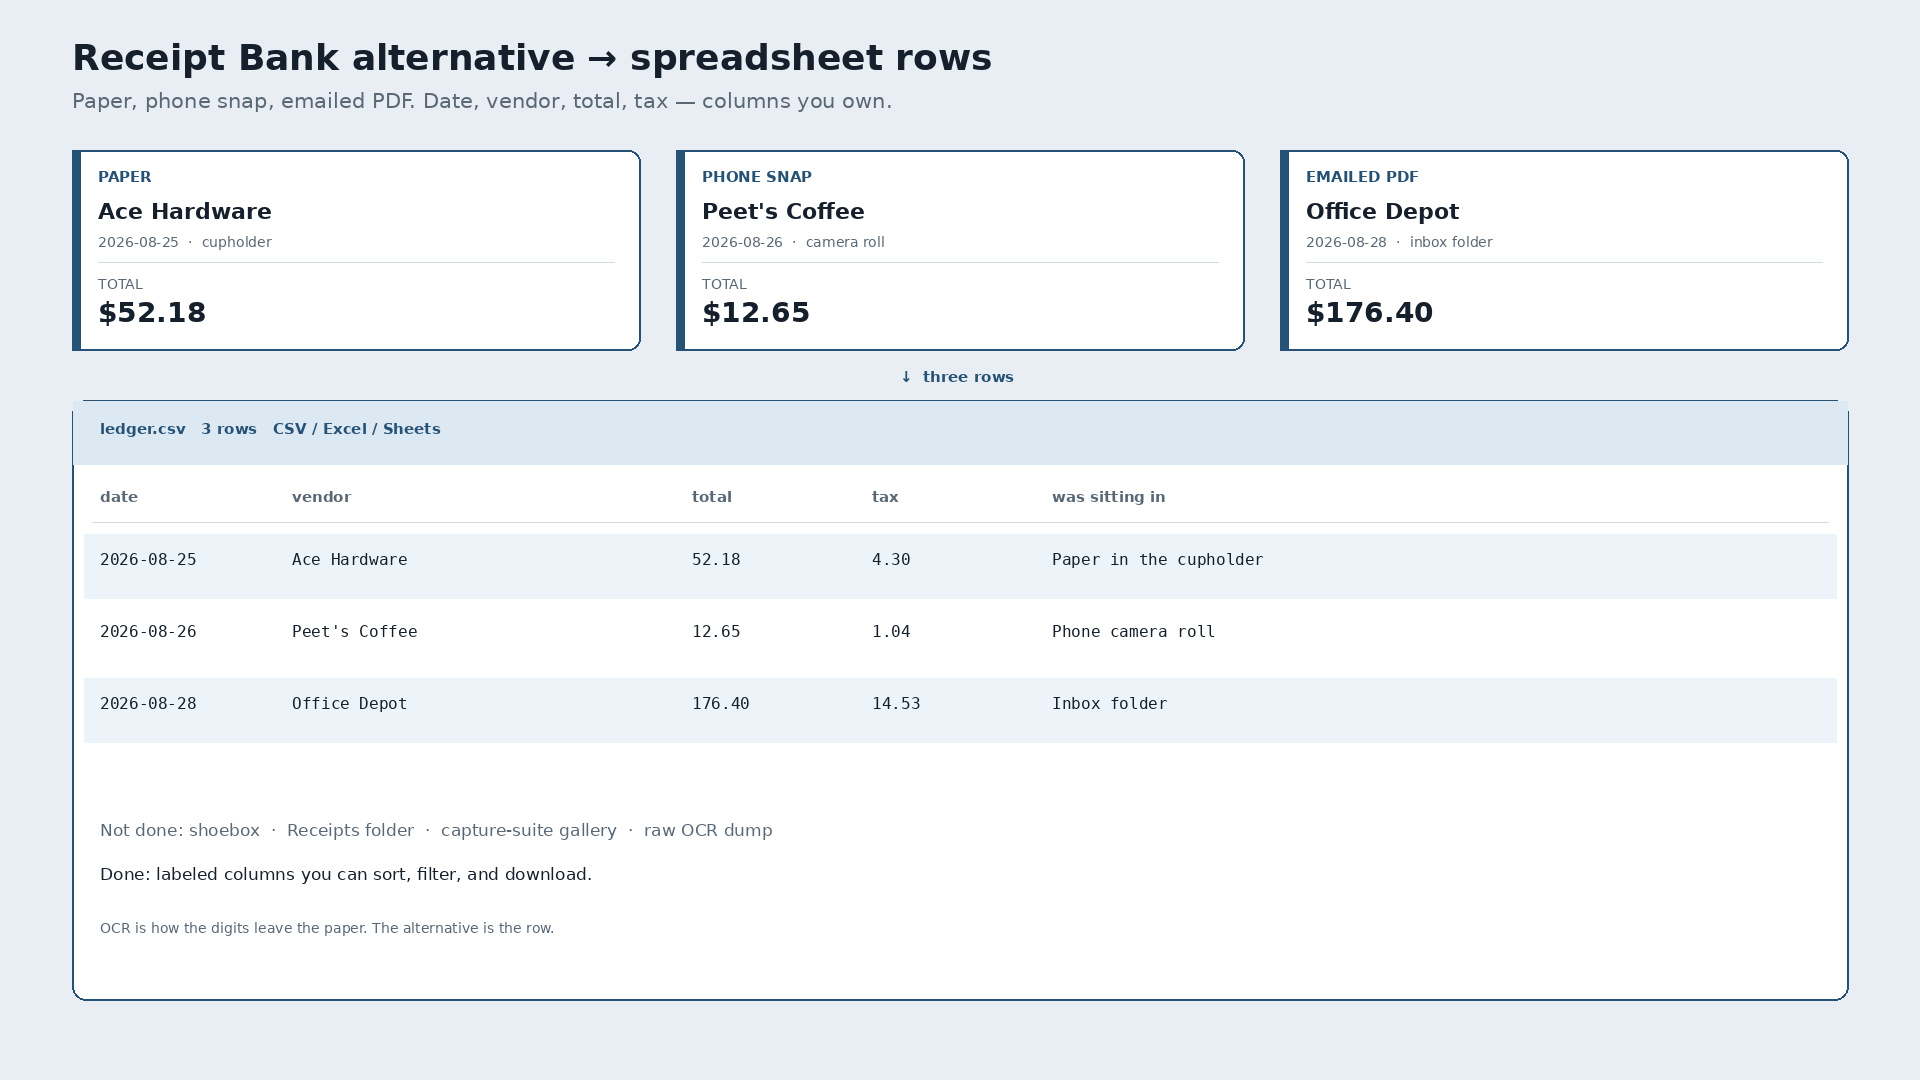This screenshot has width=1920, height=1080.
Task: Click the 'vendor' column header
Action: pyautogui.click(x=321, y=497)
